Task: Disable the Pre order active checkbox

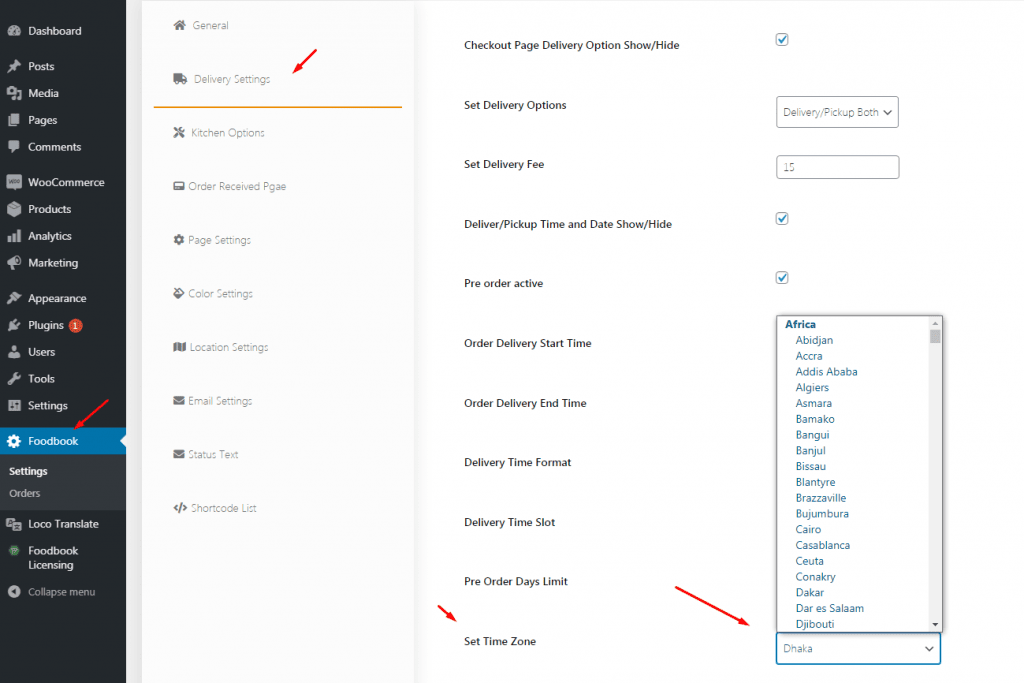Action: point(782,278)
